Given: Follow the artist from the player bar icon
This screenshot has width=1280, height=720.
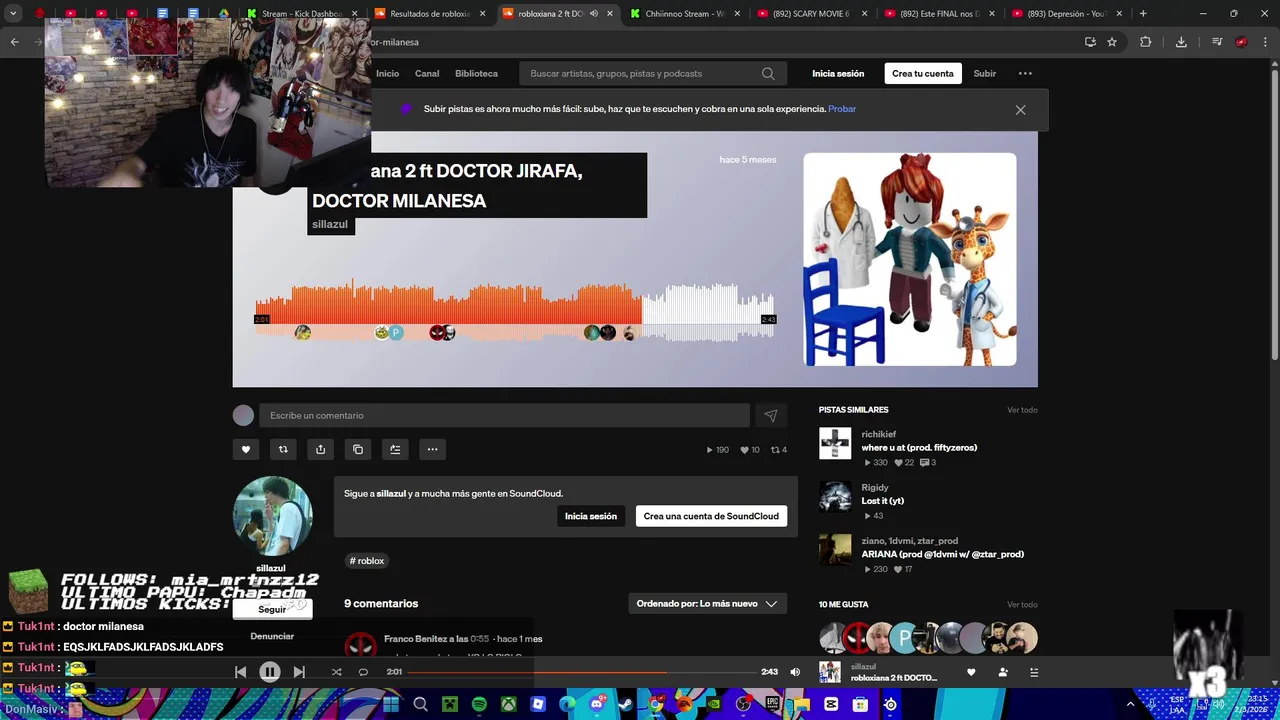Looking at the screenshot, I should pyautogui.click(x=1003, y=672).
